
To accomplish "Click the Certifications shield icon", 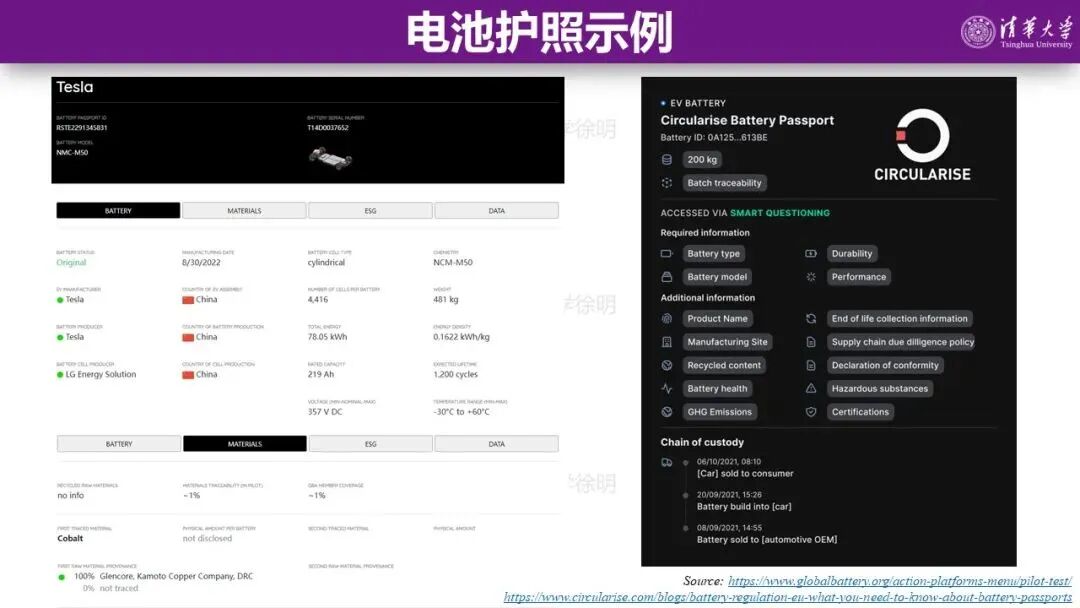I will [x=810, y=412].
